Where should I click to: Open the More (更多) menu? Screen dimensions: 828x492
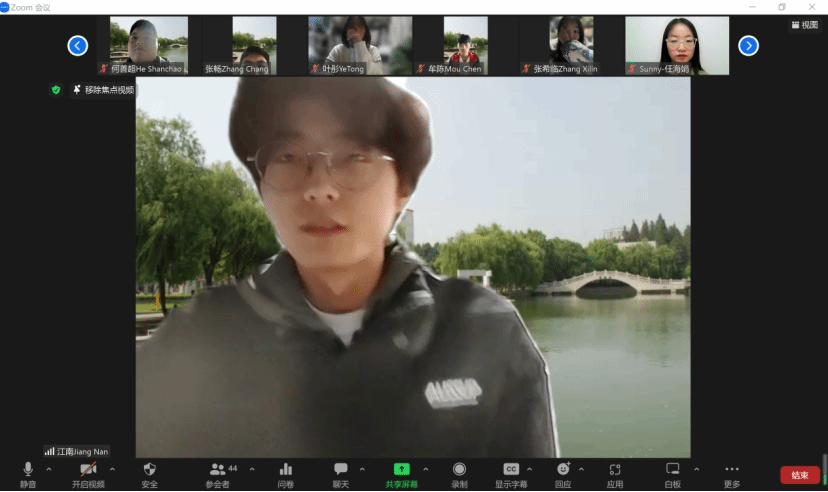tap(732, 475)
